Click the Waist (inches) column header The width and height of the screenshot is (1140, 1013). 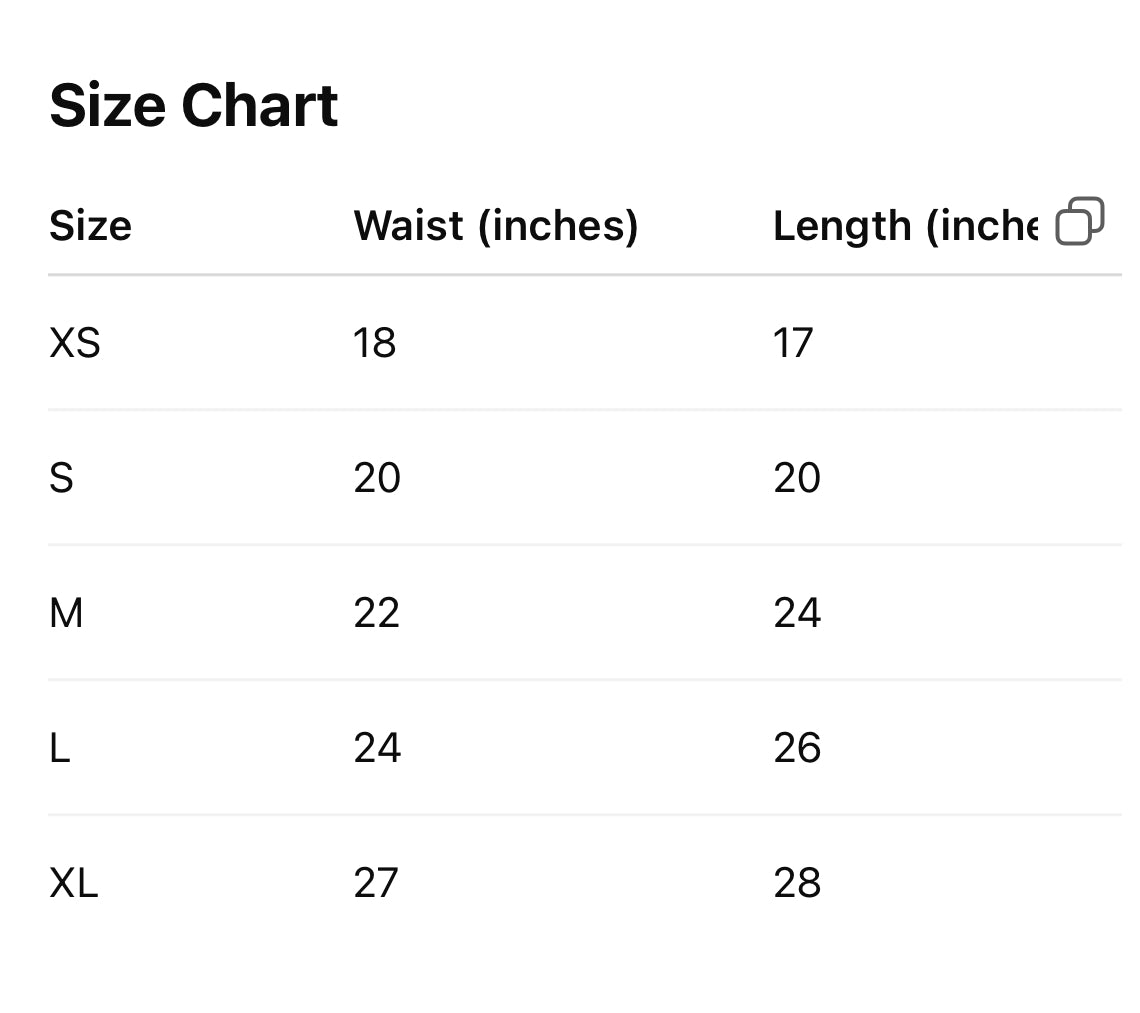(x=496, y=225)
